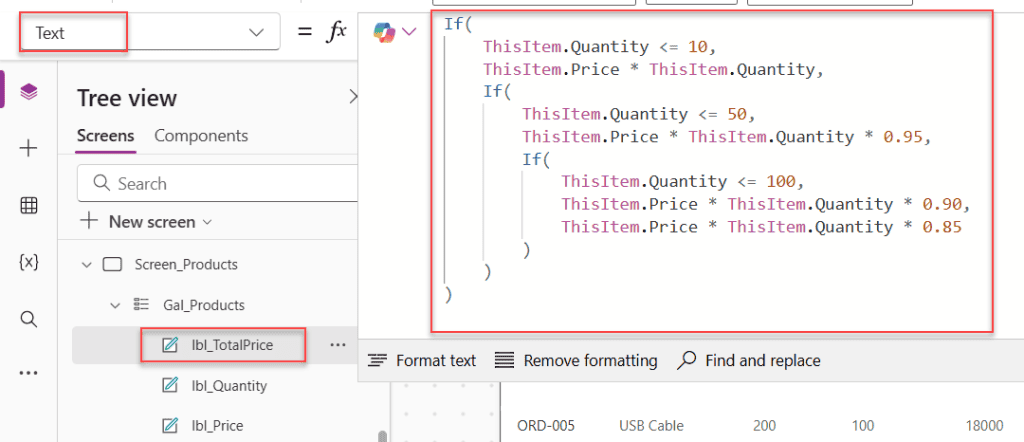
Task: Switch to the Components tab
Action: [x=201, y=136]
